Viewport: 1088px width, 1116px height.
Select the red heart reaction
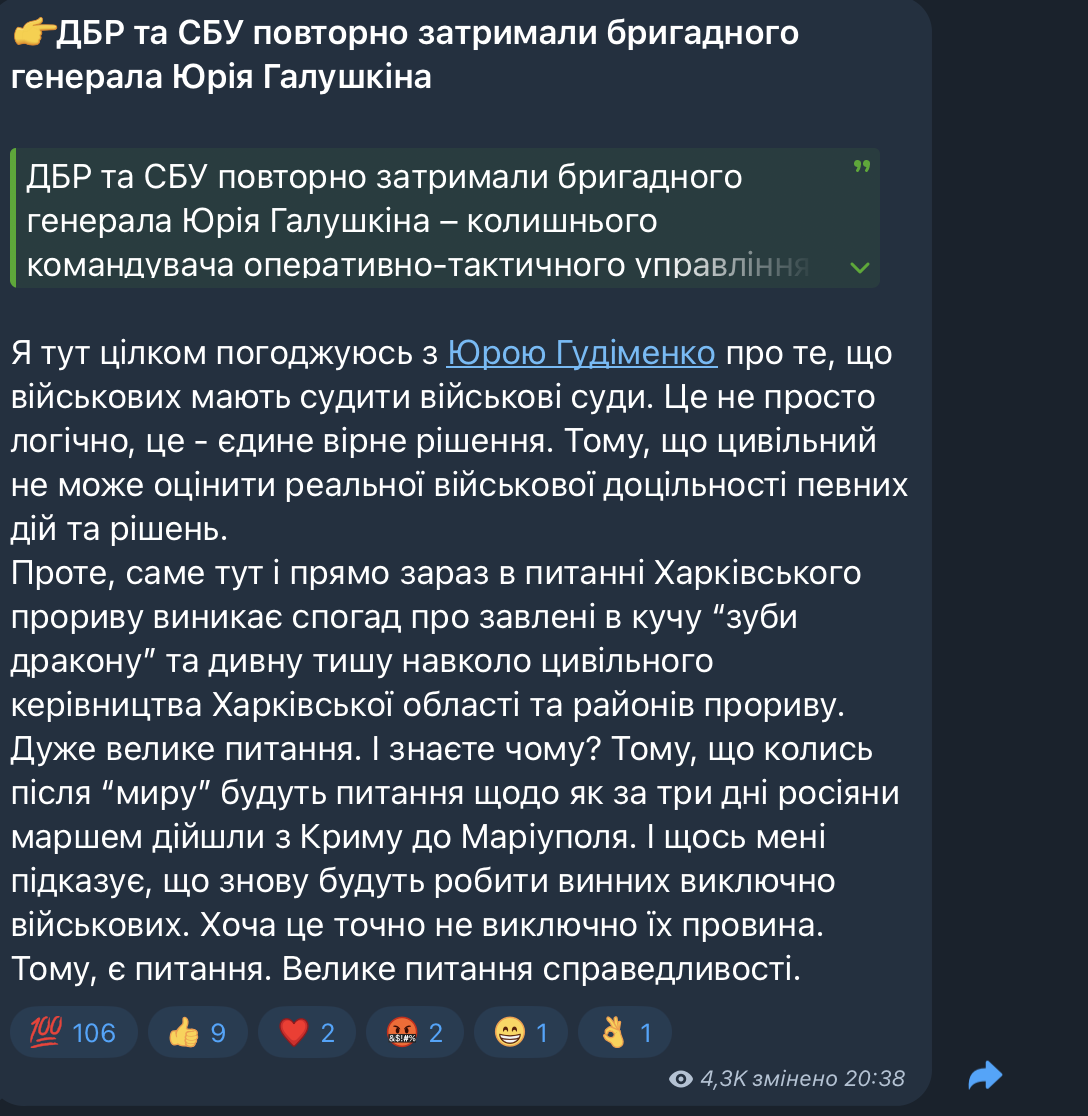pyautogui.click(x=307, y=1032)
